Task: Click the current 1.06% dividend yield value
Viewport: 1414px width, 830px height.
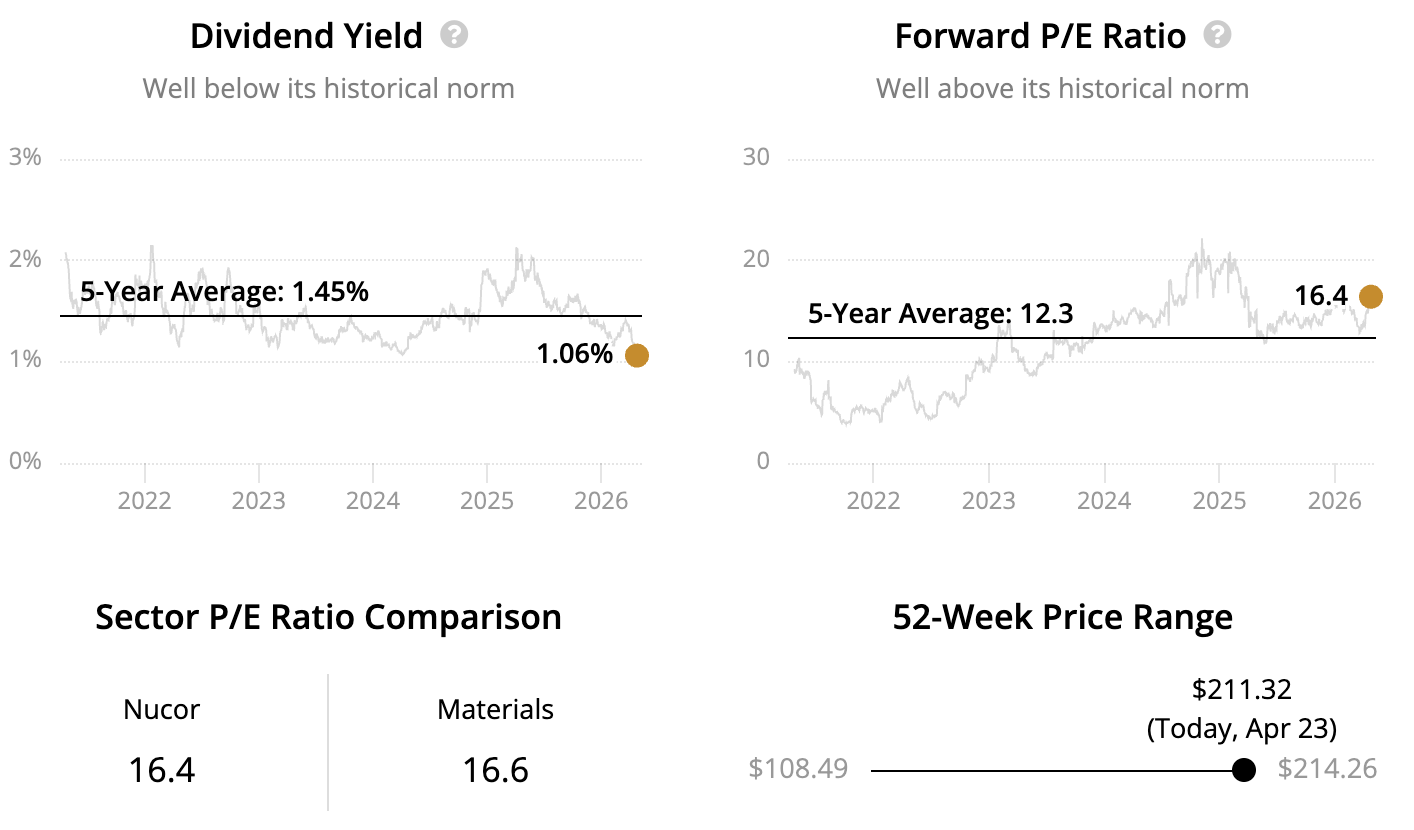Action: coord(575,355)
